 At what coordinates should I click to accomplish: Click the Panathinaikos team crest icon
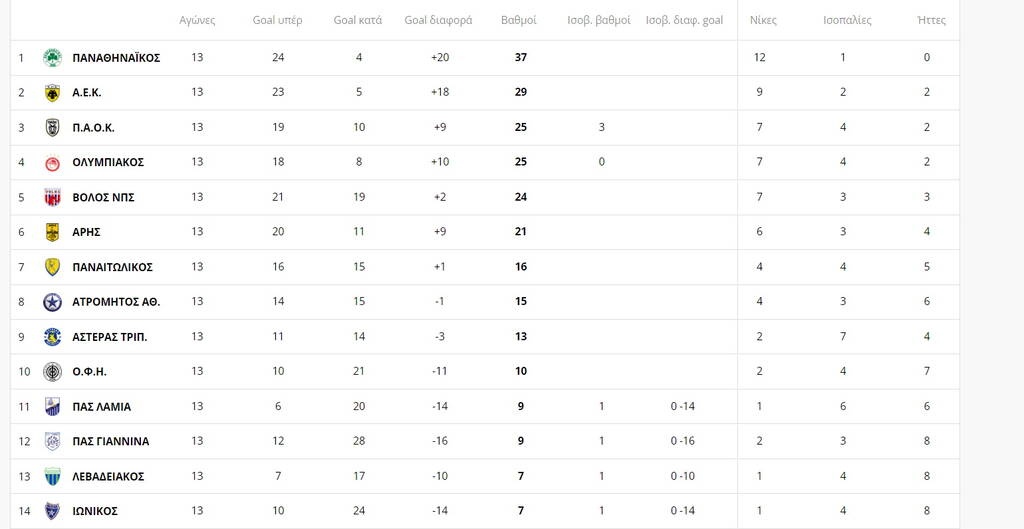[52, 58]
